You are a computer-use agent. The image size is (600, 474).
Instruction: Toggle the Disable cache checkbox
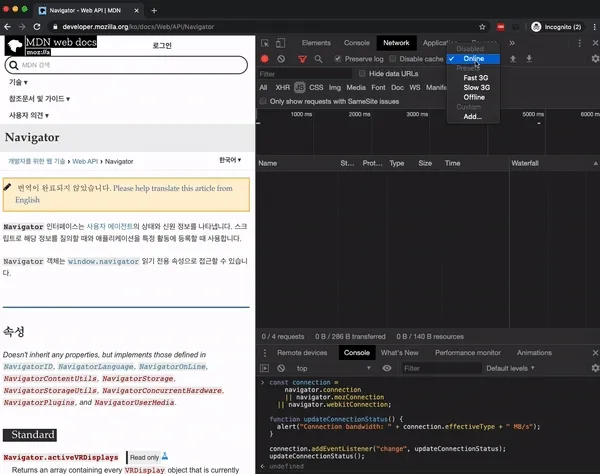(x=393, y=59)
